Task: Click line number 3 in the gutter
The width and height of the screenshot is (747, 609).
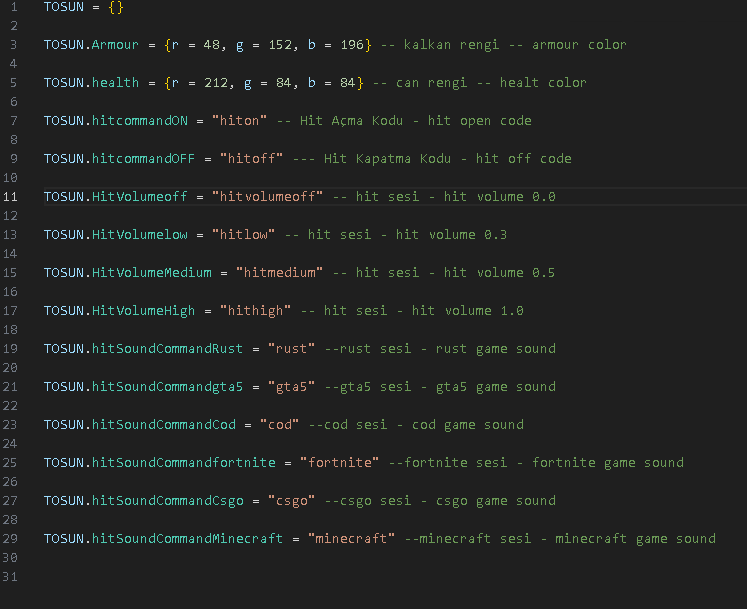Action: 13,45
